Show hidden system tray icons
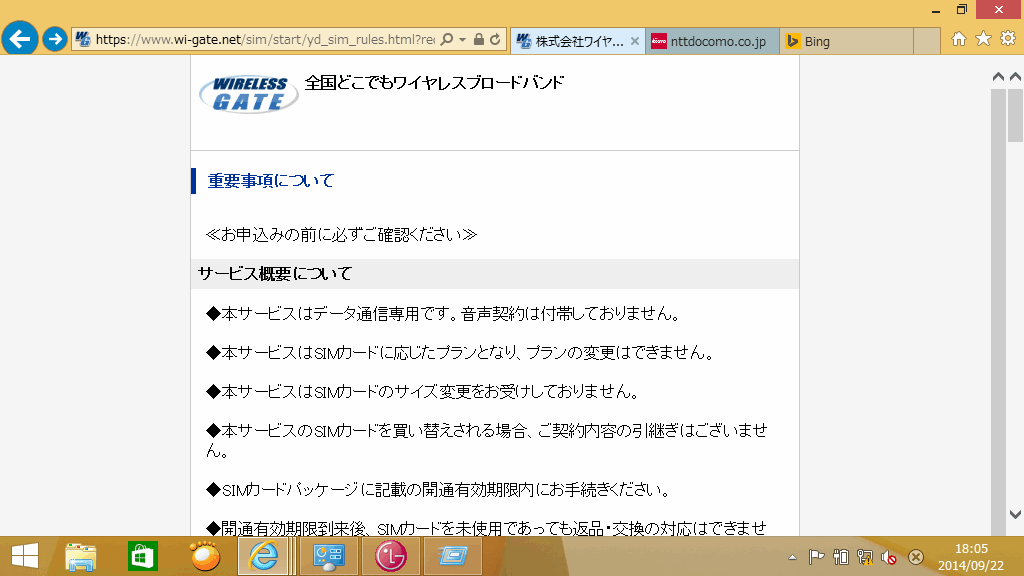This screenshot has width=1024, height=576. [x=793, y=557]
